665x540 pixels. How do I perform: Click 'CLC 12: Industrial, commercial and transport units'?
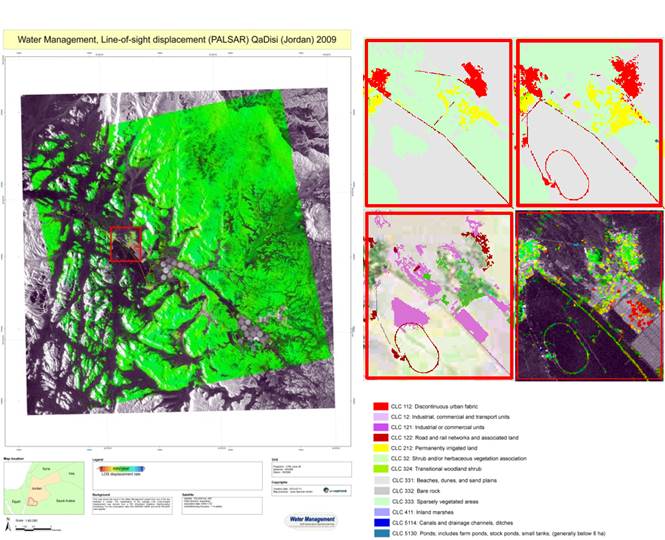point(450,417)
